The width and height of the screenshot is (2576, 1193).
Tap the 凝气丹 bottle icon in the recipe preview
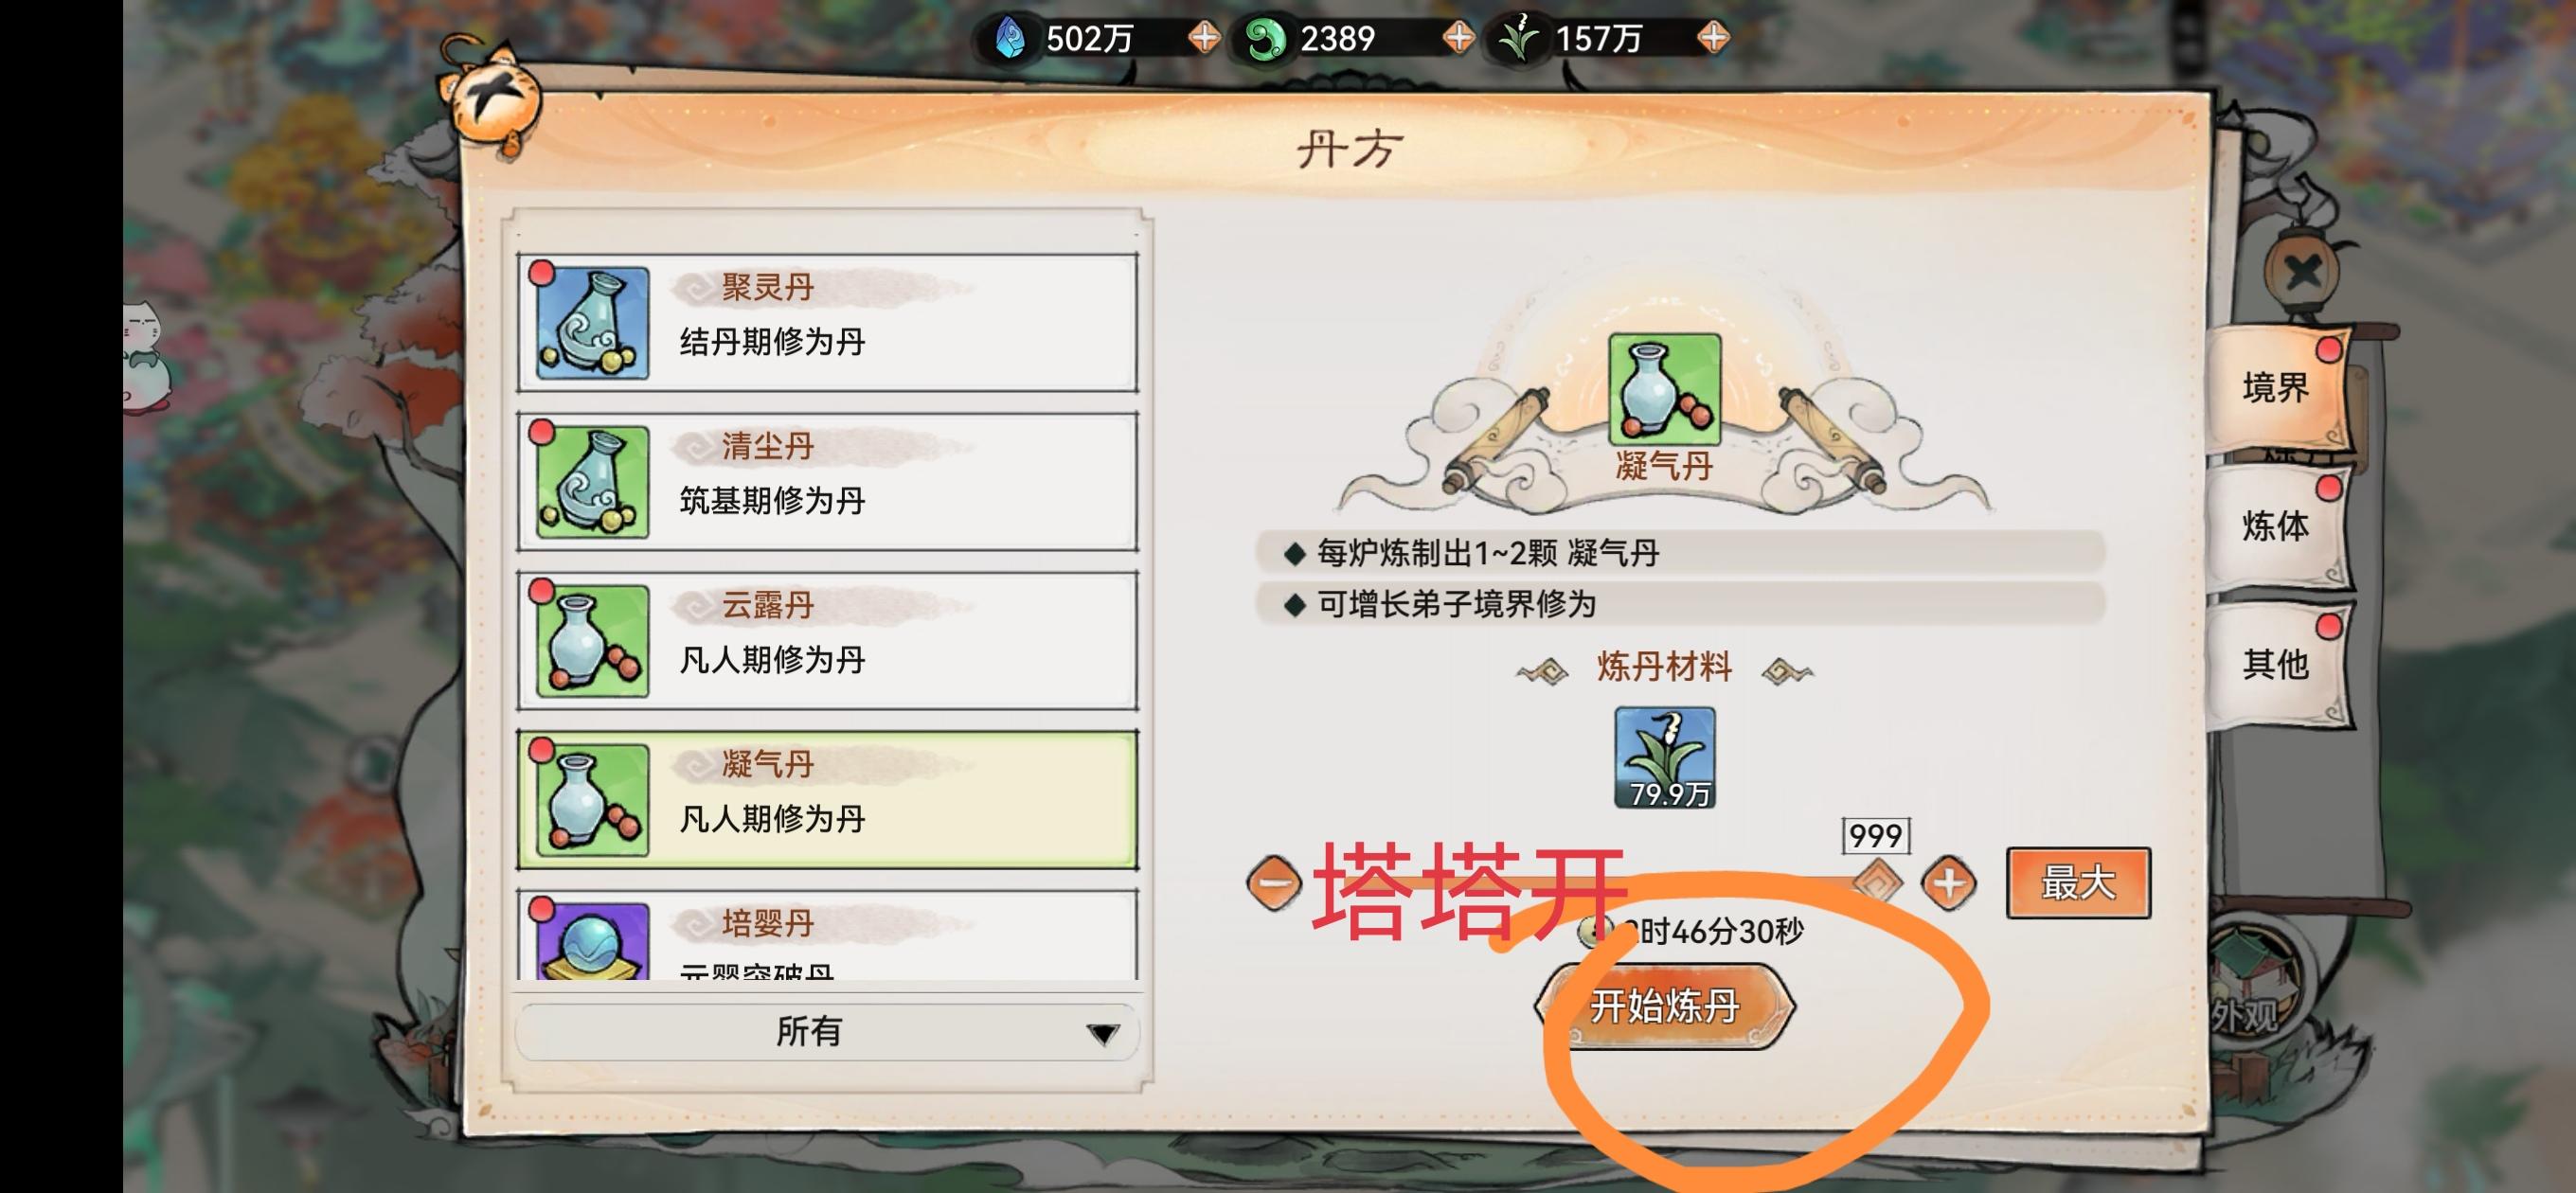[x=1664, y=390]
